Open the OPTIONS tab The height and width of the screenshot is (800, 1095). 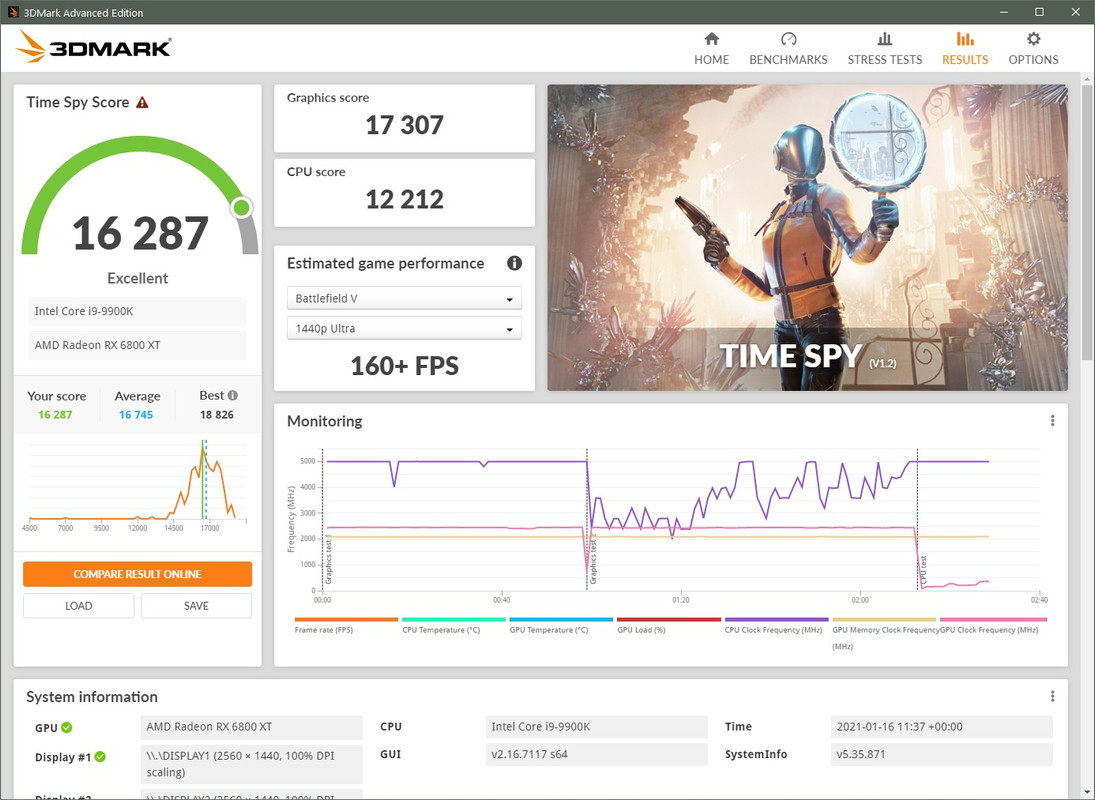(1033, 48)
